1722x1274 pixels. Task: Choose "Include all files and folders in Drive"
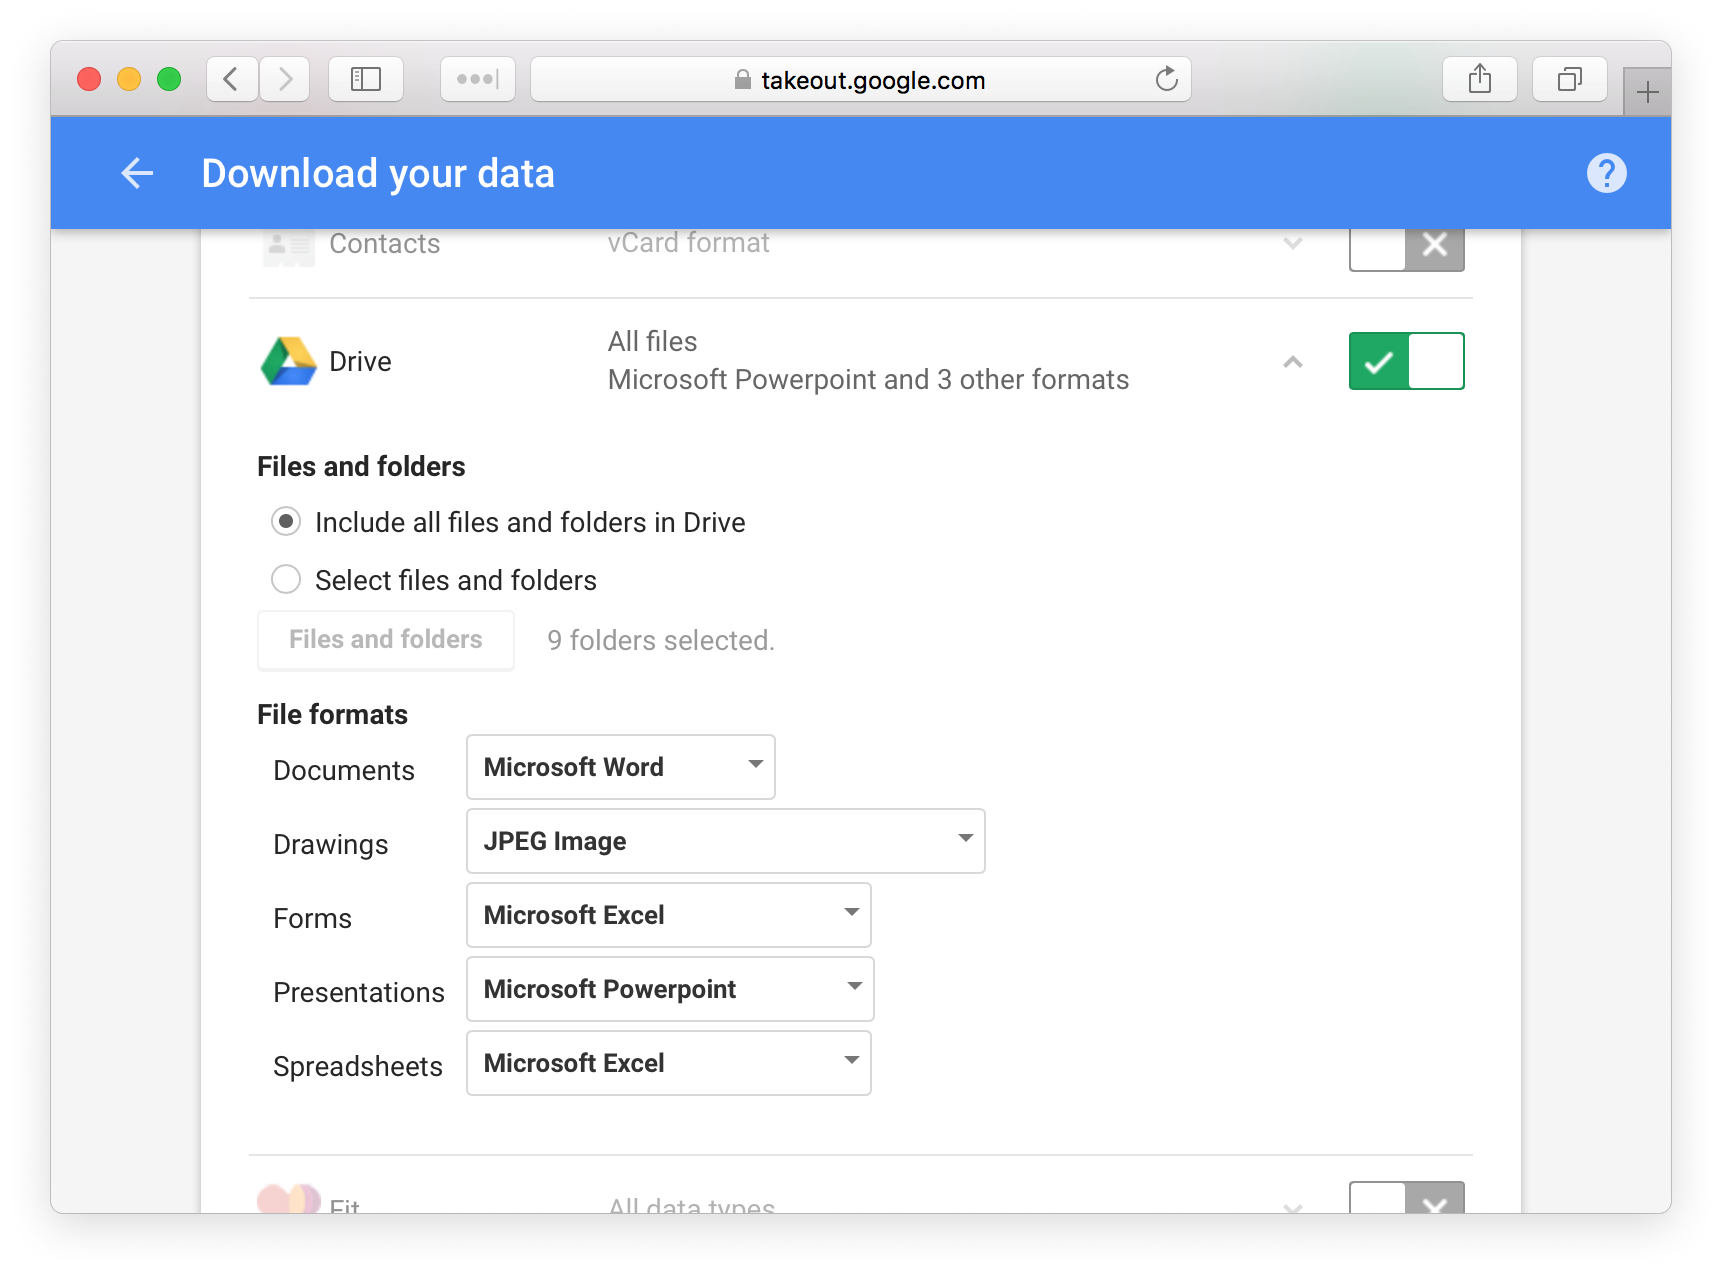point(286,521)
